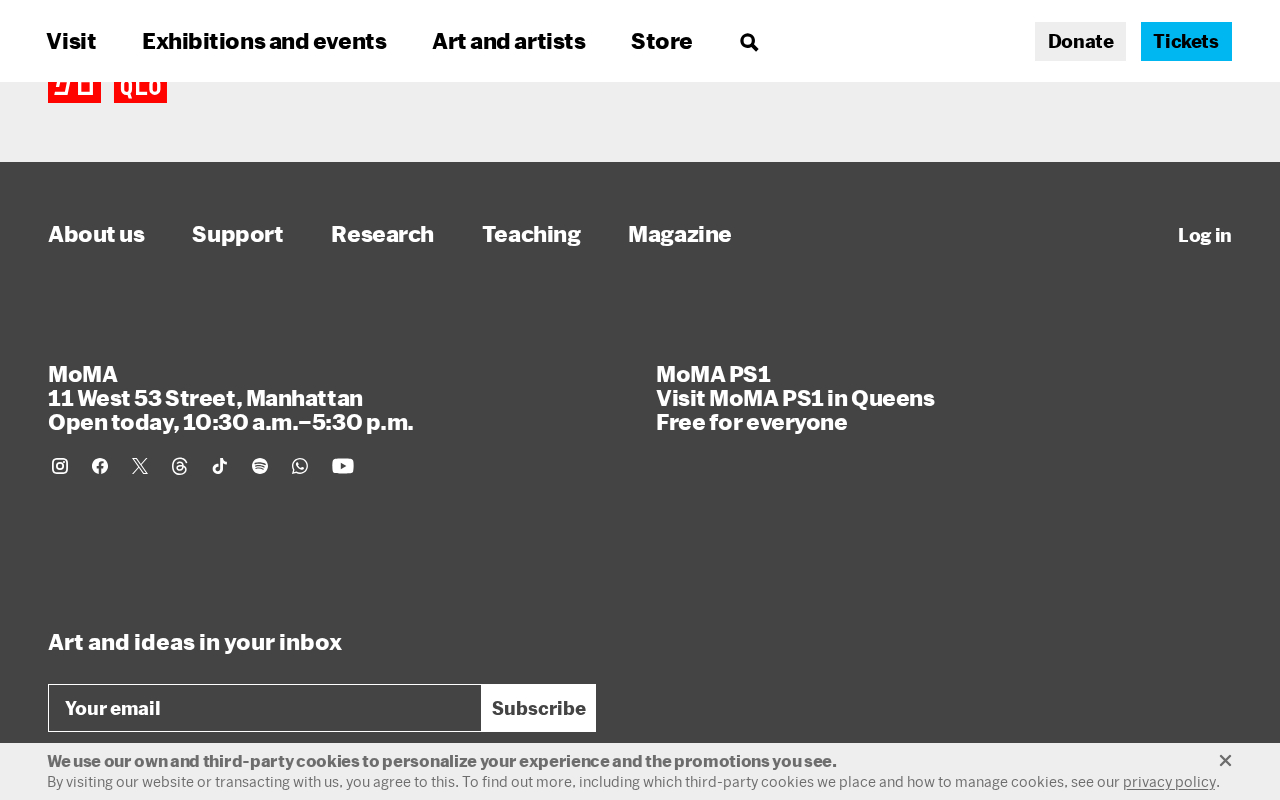Open the Log in link
The width and height of the screenshot is (1280, 800).
[x=1205, y=235]
